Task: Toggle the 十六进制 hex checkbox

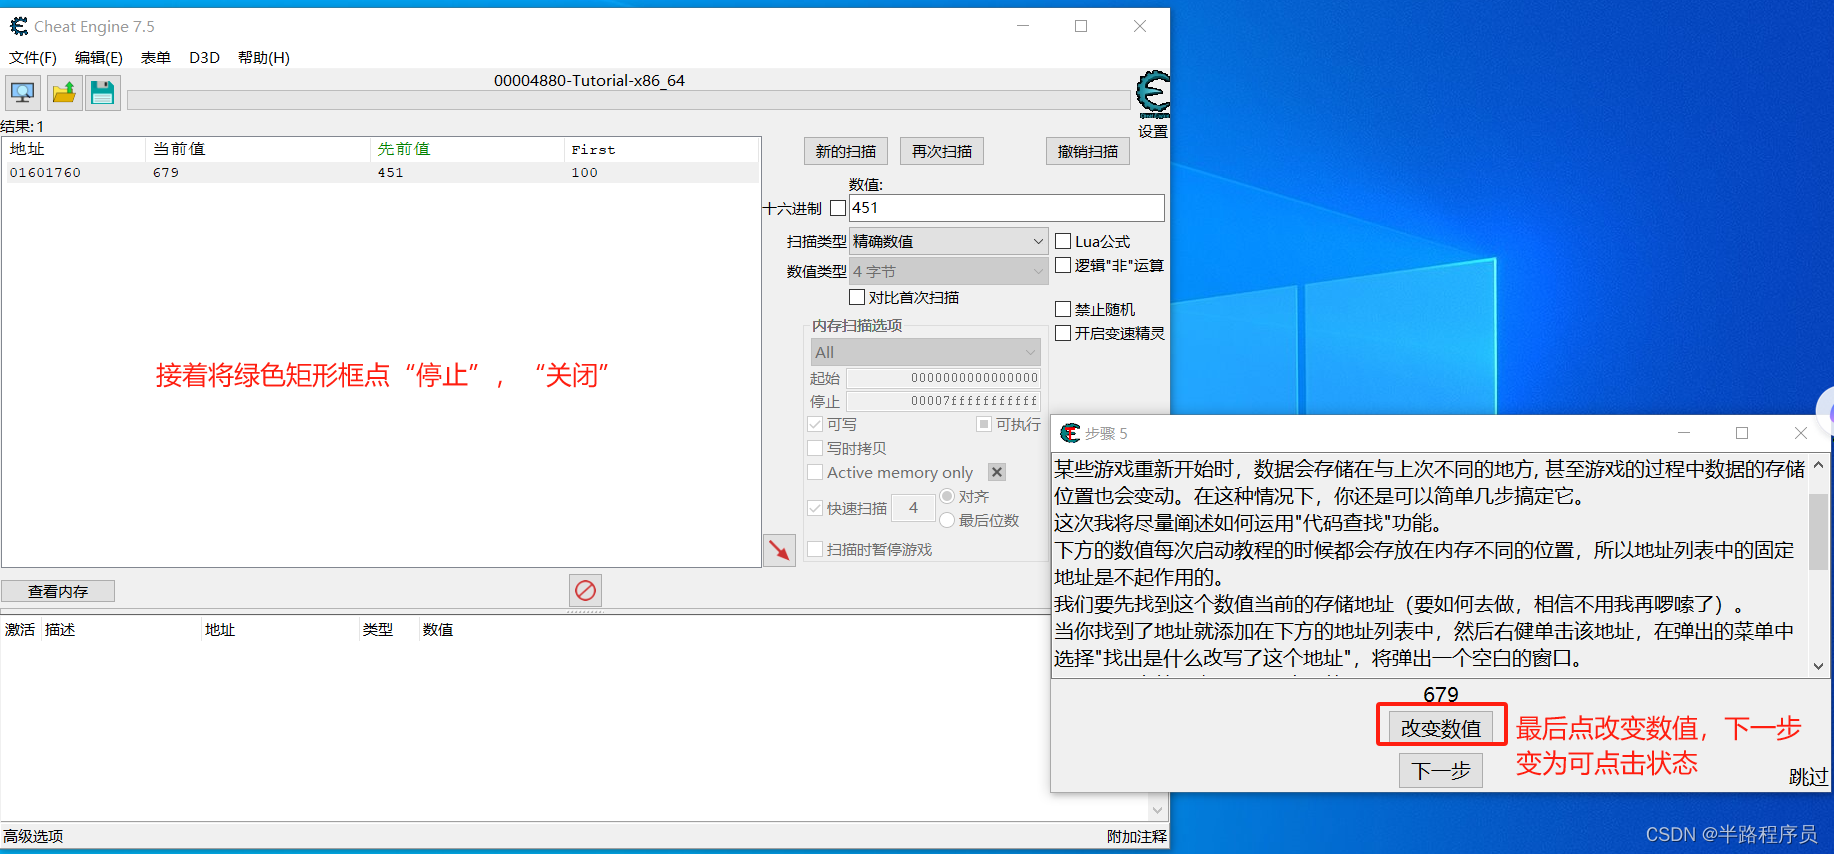Action: point(838,208)
